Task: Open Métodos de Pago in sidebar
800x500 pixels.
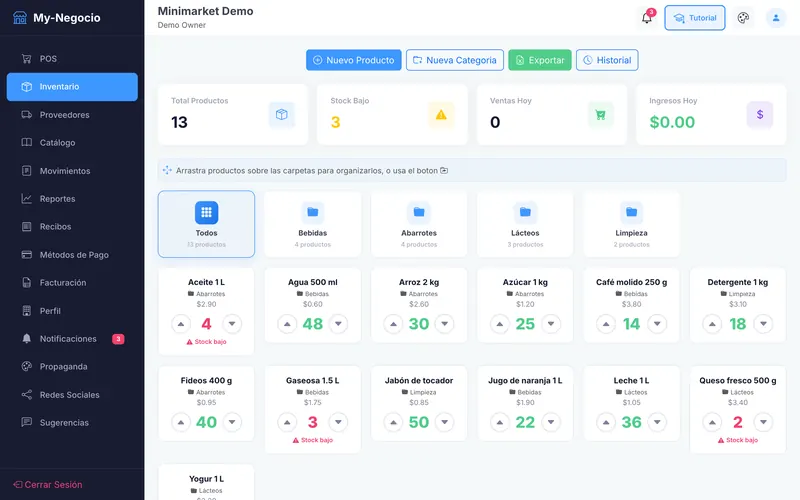Action: tap(72, 255)
